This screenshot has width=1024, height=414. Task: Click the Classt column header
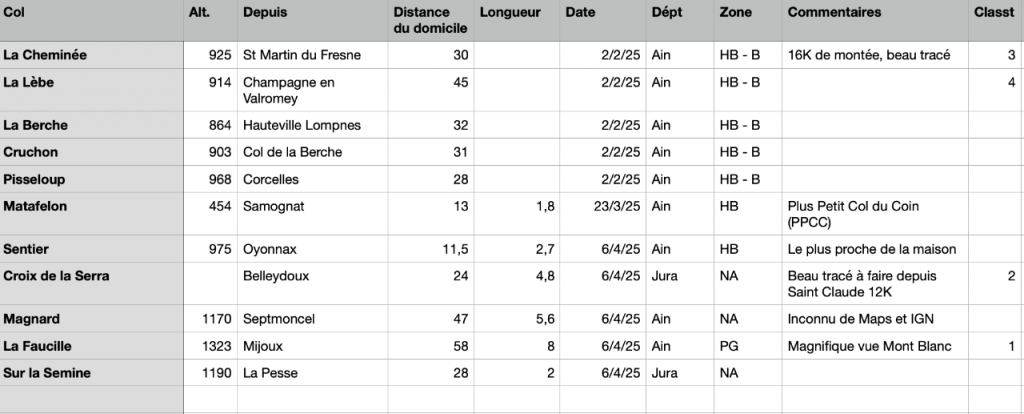pos(996,20)
